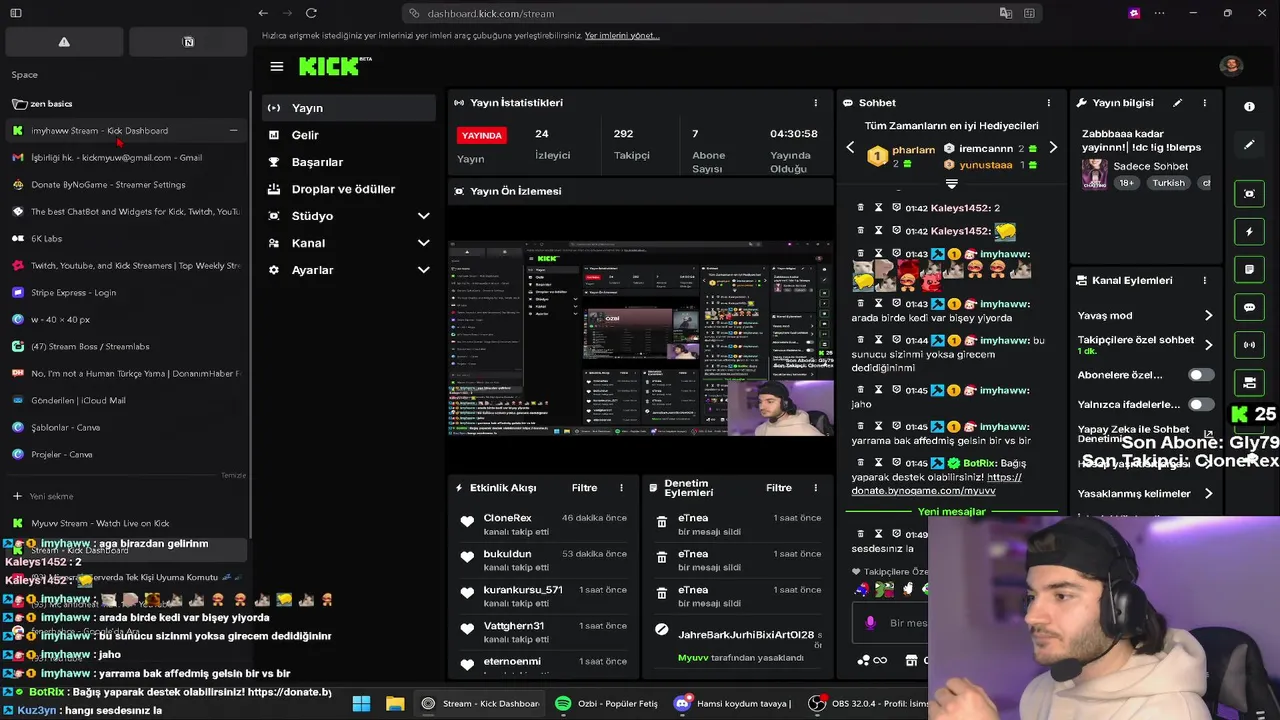Open the pinned warning-triangle tab
This screenshot has height=720, width=1280.
[64, 41]
